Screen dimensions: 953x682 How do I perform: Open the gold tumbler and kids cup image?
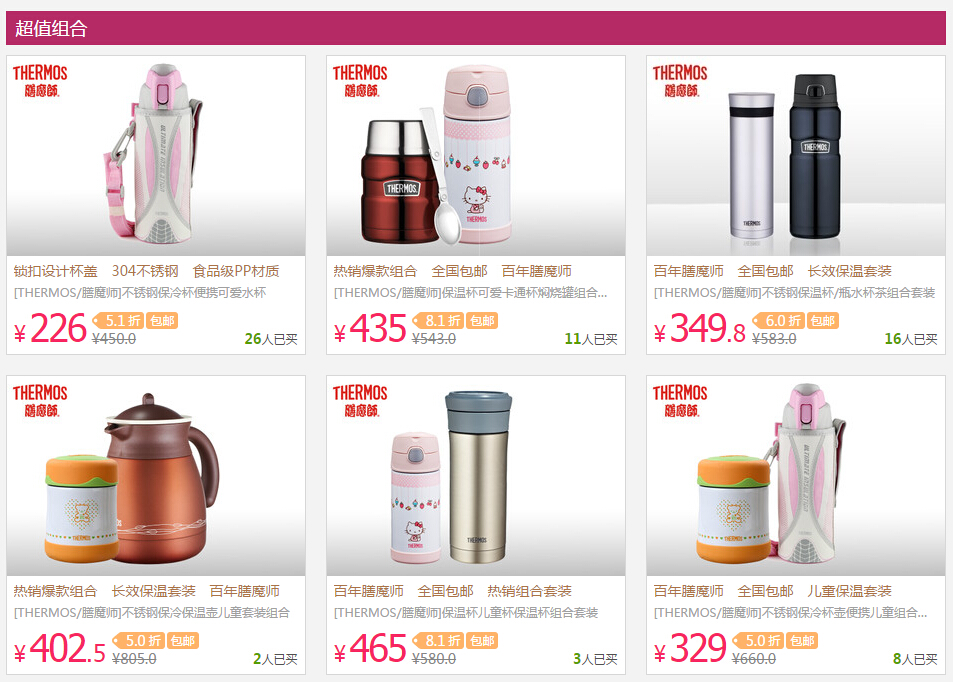[x=476, y=475]
